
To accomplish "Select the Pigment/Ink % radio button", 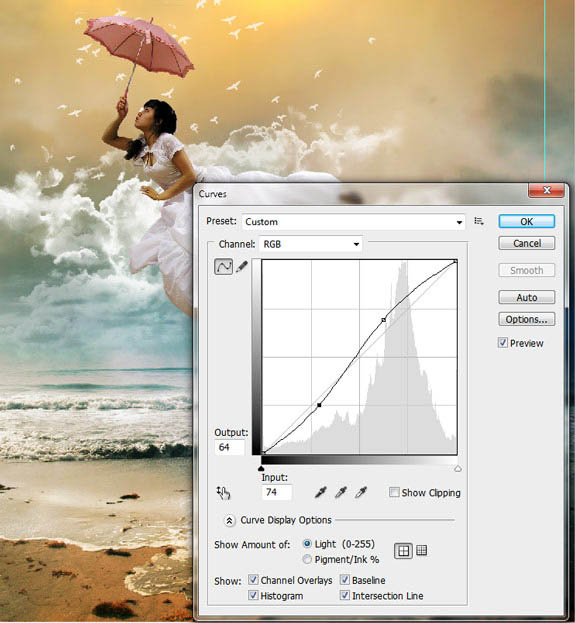I will coord(307,559).
